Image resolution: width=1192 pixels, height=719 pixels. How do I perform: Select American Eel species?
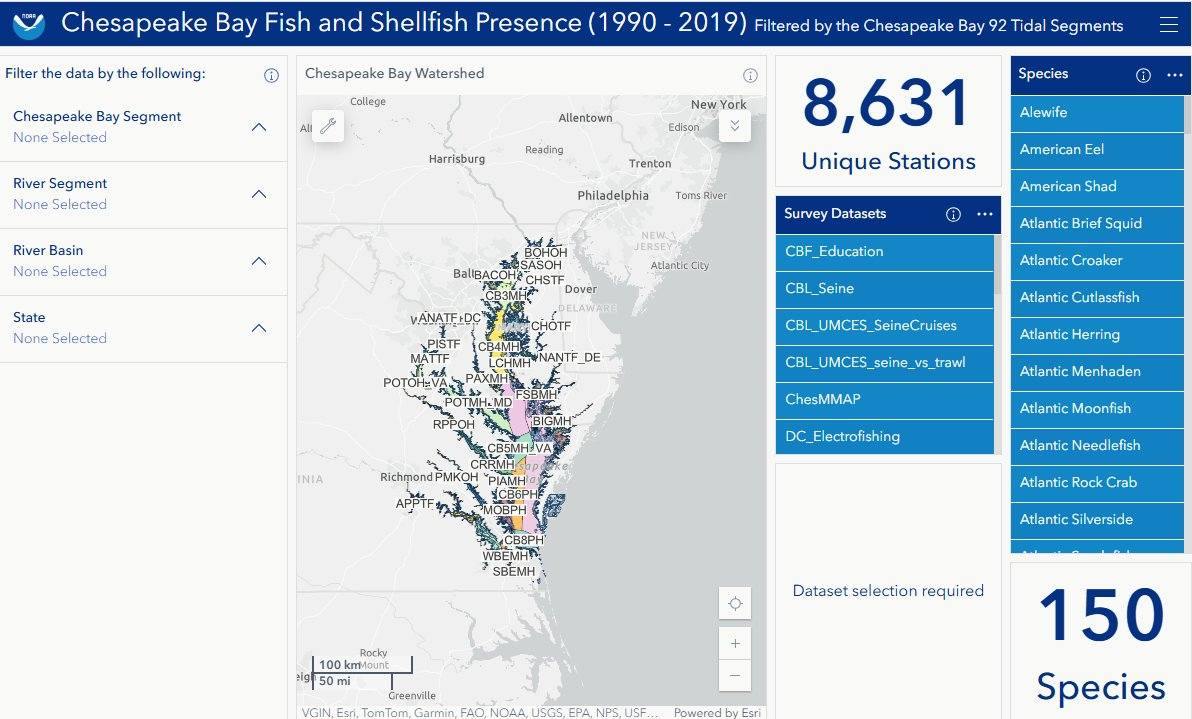[x=1097, y=150]
